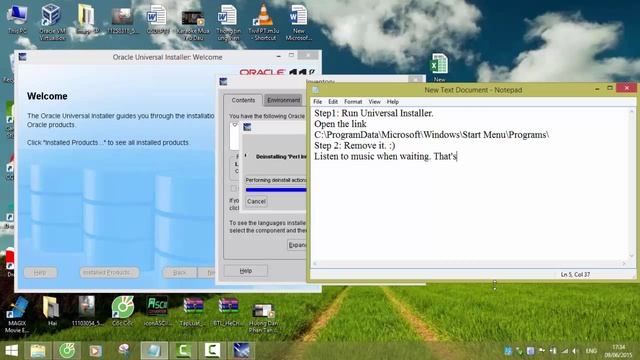The image size is (640, 360).
Task: Open the Notepad Help menu
Action: pos(393,102)
